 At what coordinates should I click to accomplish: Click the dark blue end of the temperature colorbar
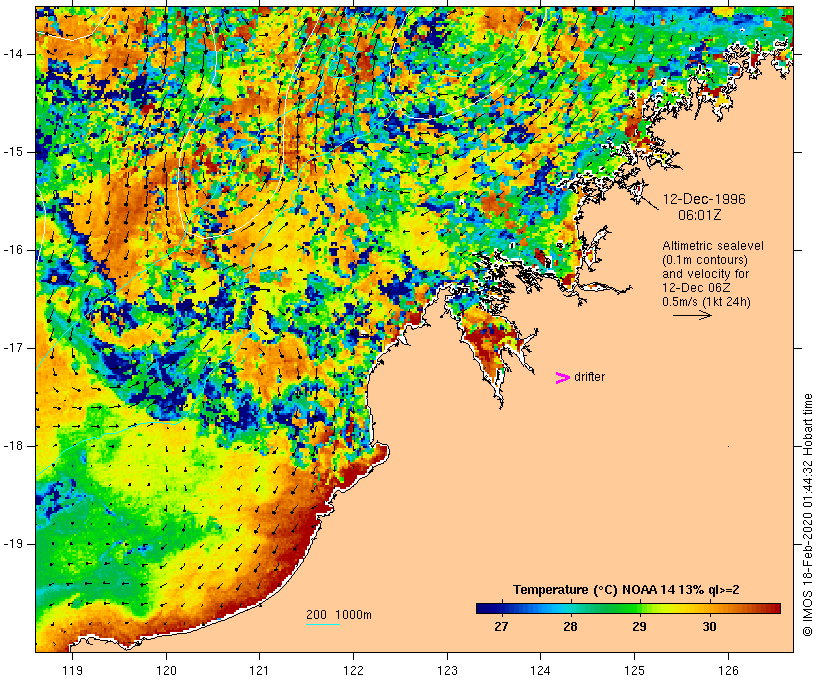486,608
